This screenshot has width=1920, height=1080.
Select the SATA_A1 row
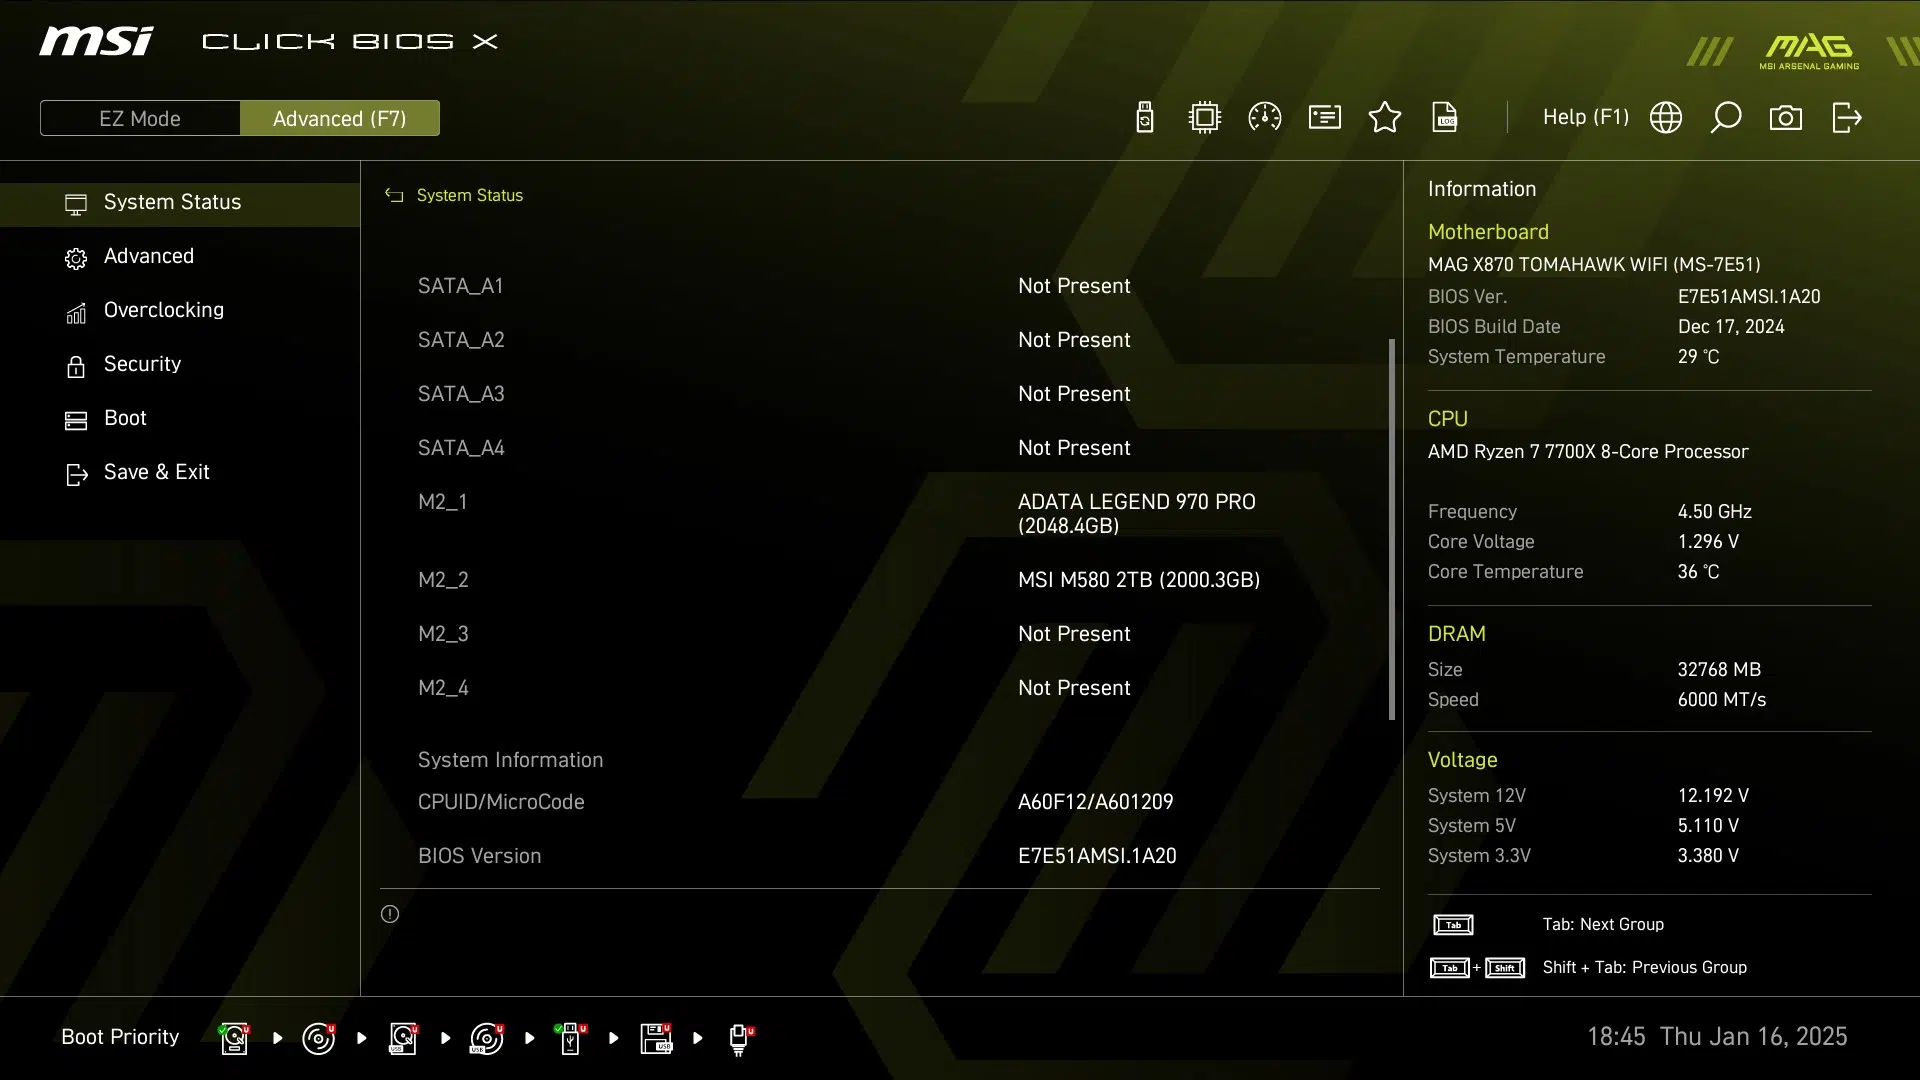(x=880, y=286)
